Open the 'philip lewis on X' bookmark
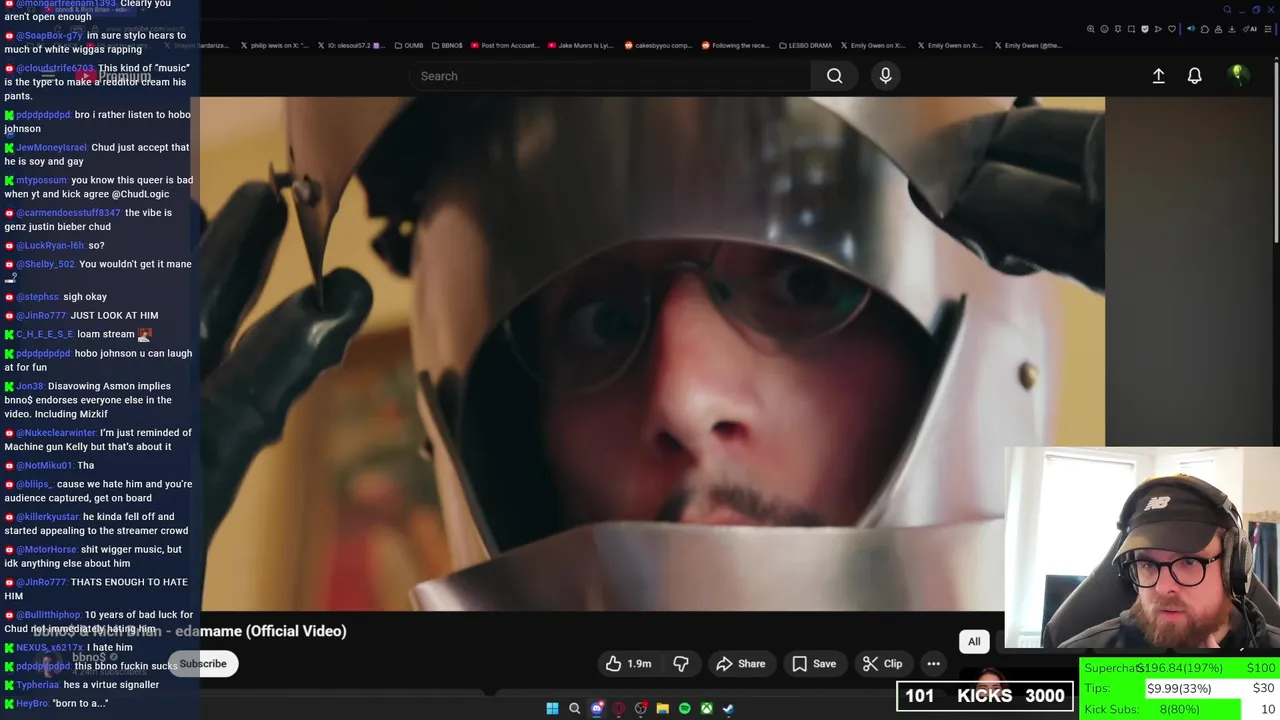This screenshot has width=1280, height=720. [274, 45]
